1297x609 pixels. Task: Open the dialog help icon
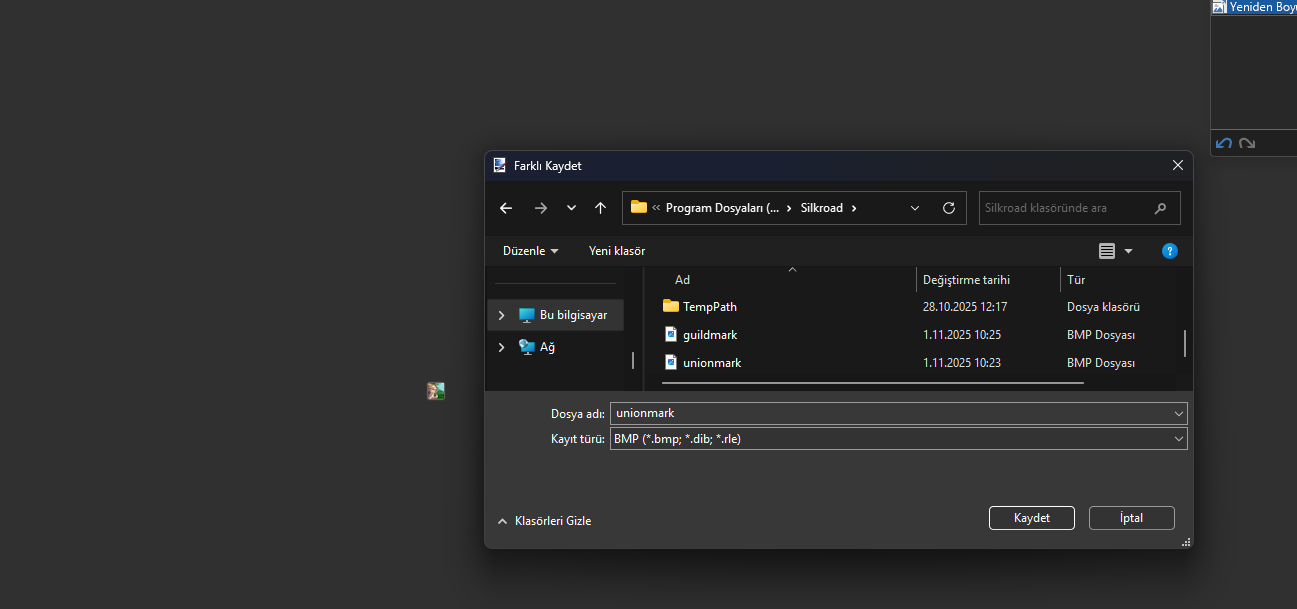pyautogui.click(x=1169, y=251)
